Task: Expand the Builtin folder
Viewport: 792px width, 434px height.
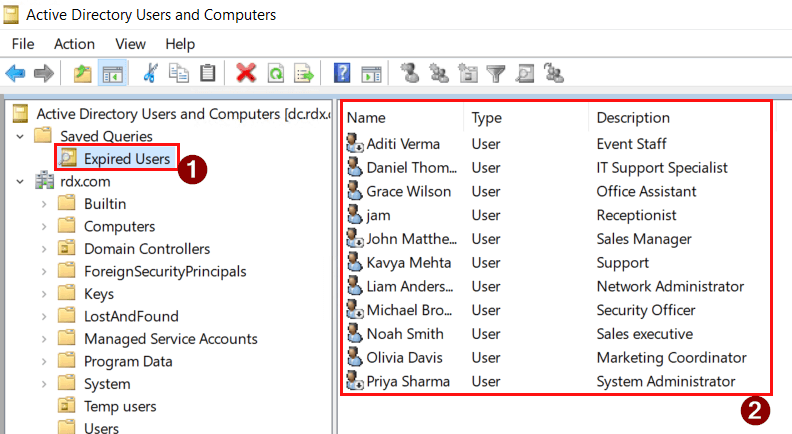Action: point(44,204)
